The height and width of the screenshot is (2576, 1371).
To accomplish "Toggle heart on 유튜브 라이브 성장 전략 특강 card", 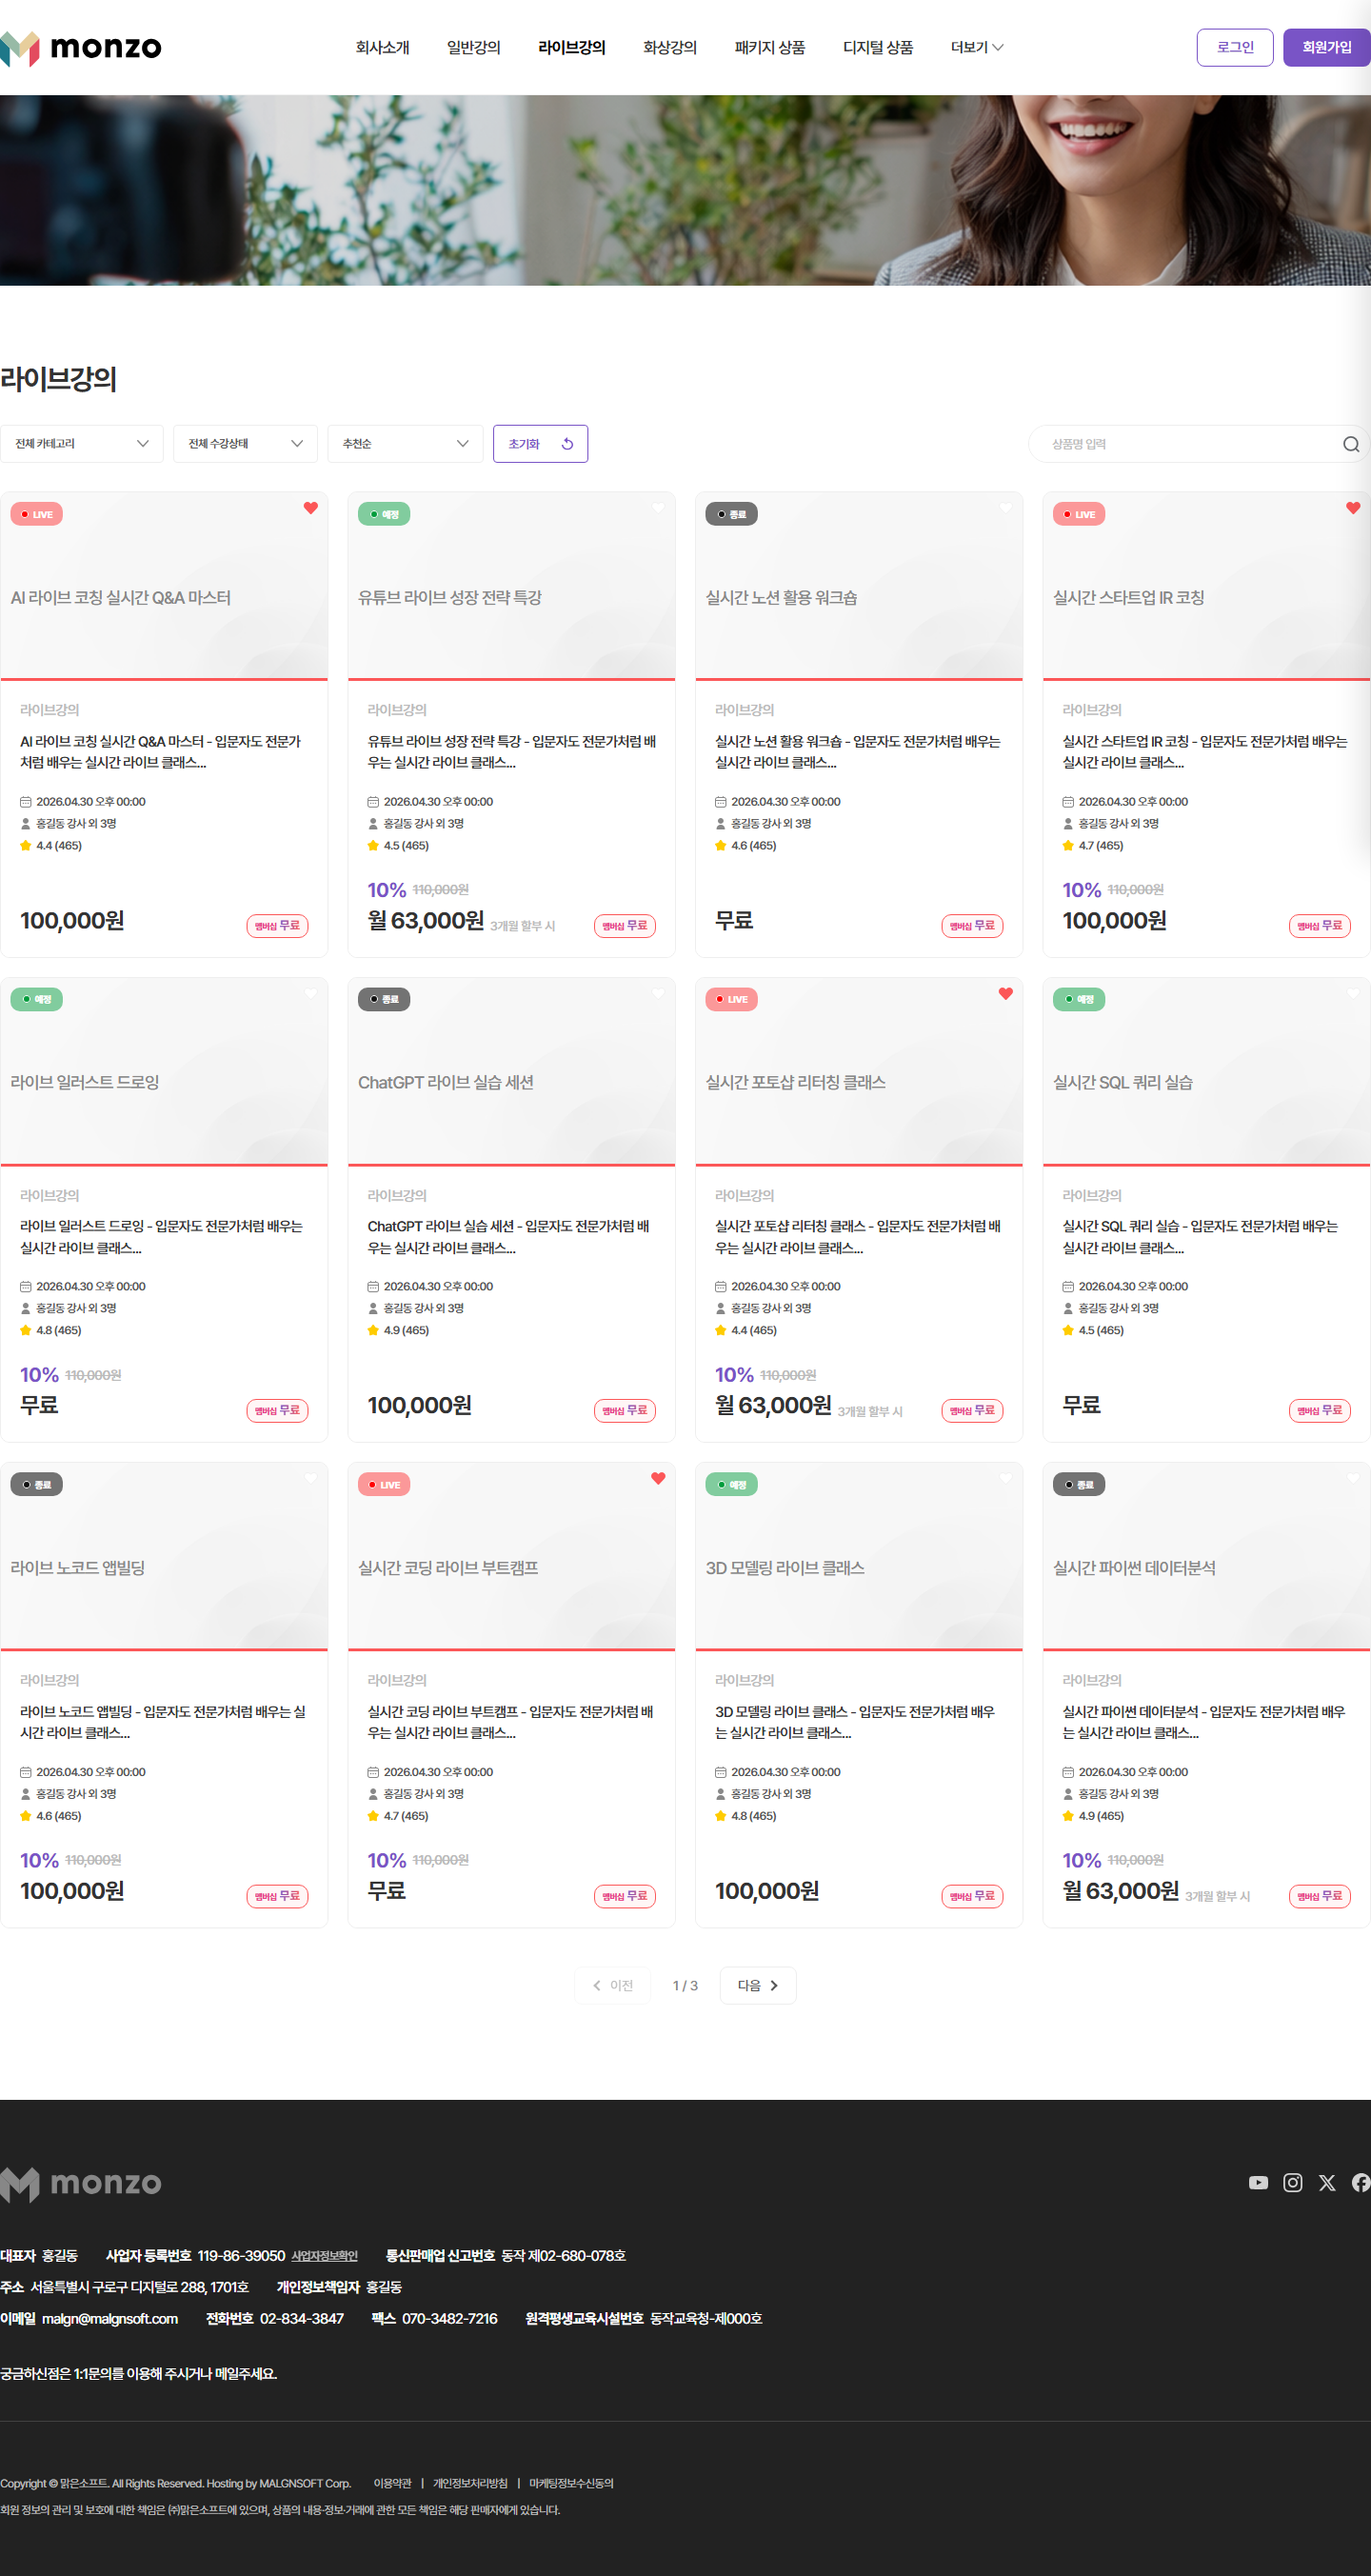I will [x=658, y=508].
